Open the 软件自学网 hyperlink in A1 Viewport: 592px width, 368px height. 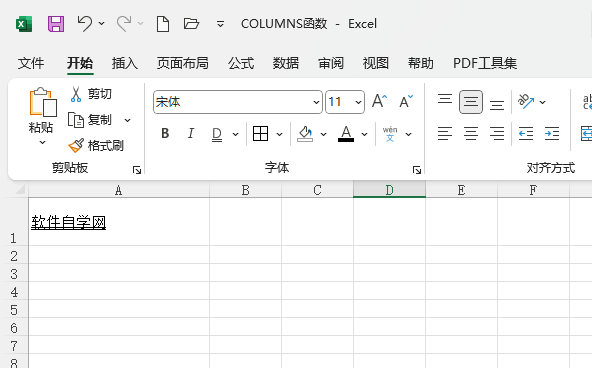[68, 222]
